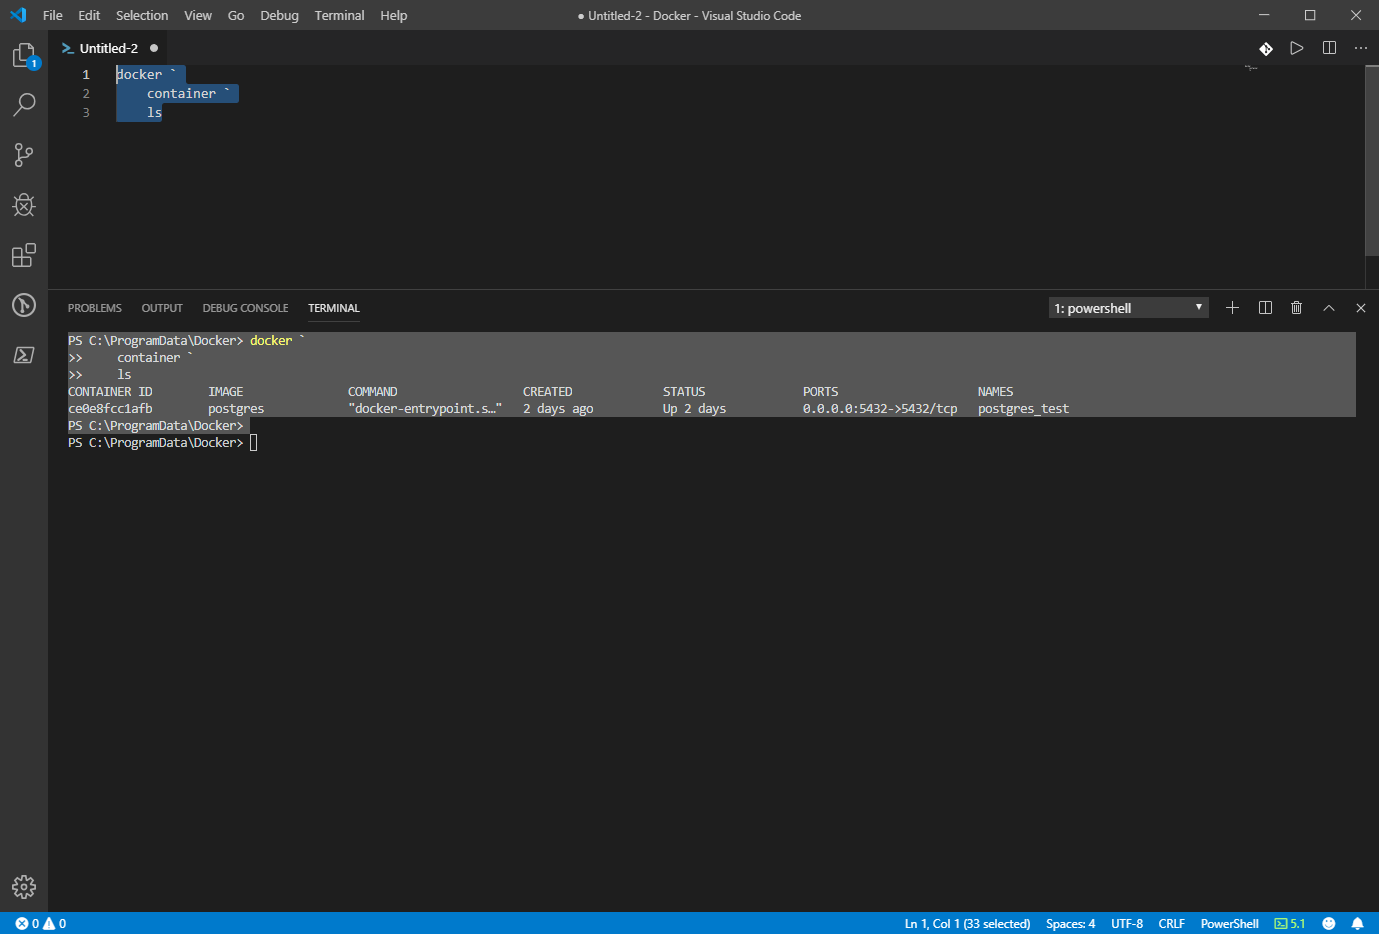Screen dimensions: 1379x934
Task: Open the Extensions view icon
Action: pyautogui.click(x=24, y=255)
